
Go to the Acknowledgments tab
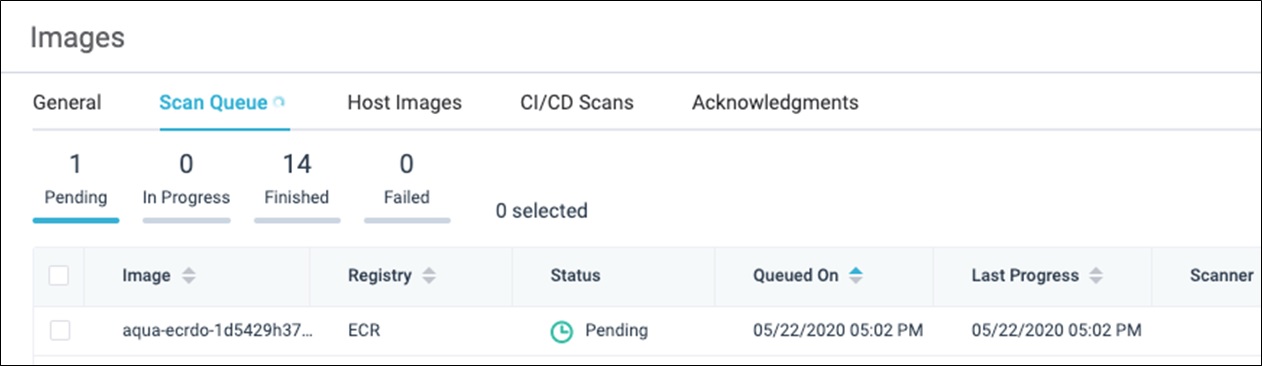tap(775, 102)
